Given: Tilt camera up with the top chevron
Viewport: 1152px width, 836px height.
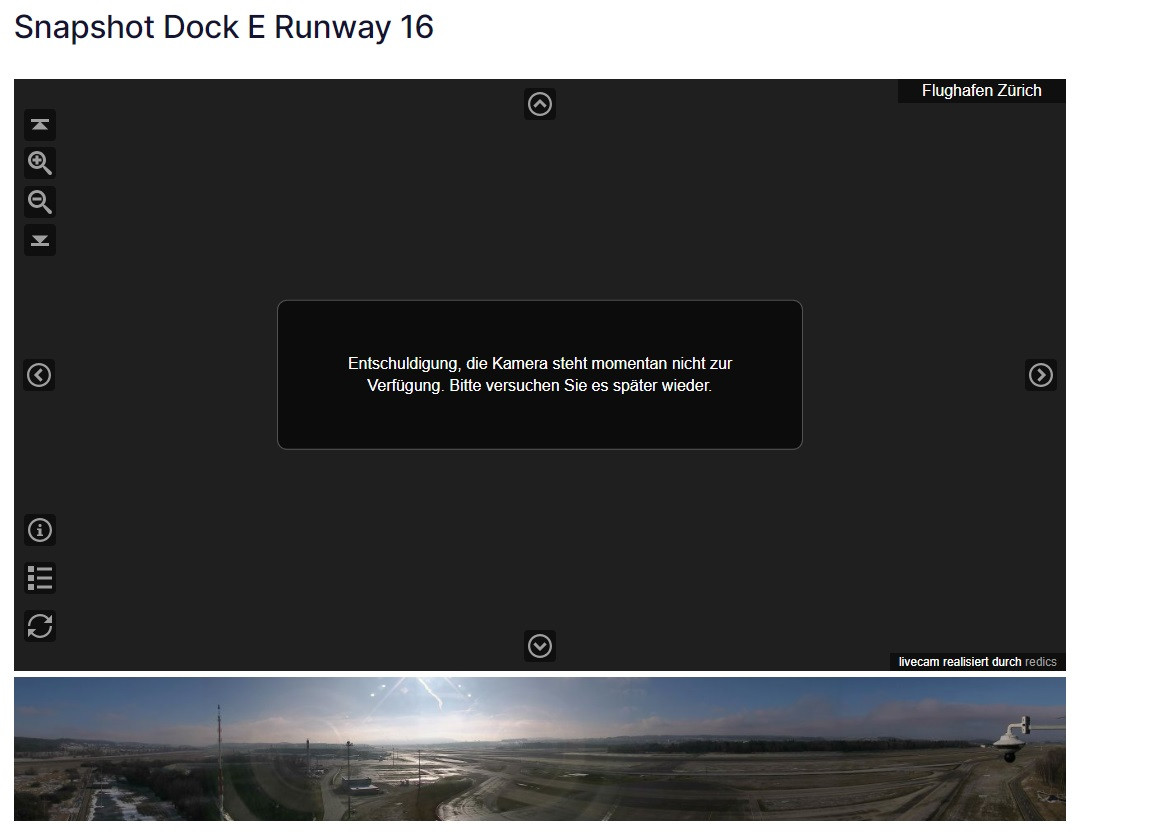Looking at the screenshot, I should pos(540,104).
